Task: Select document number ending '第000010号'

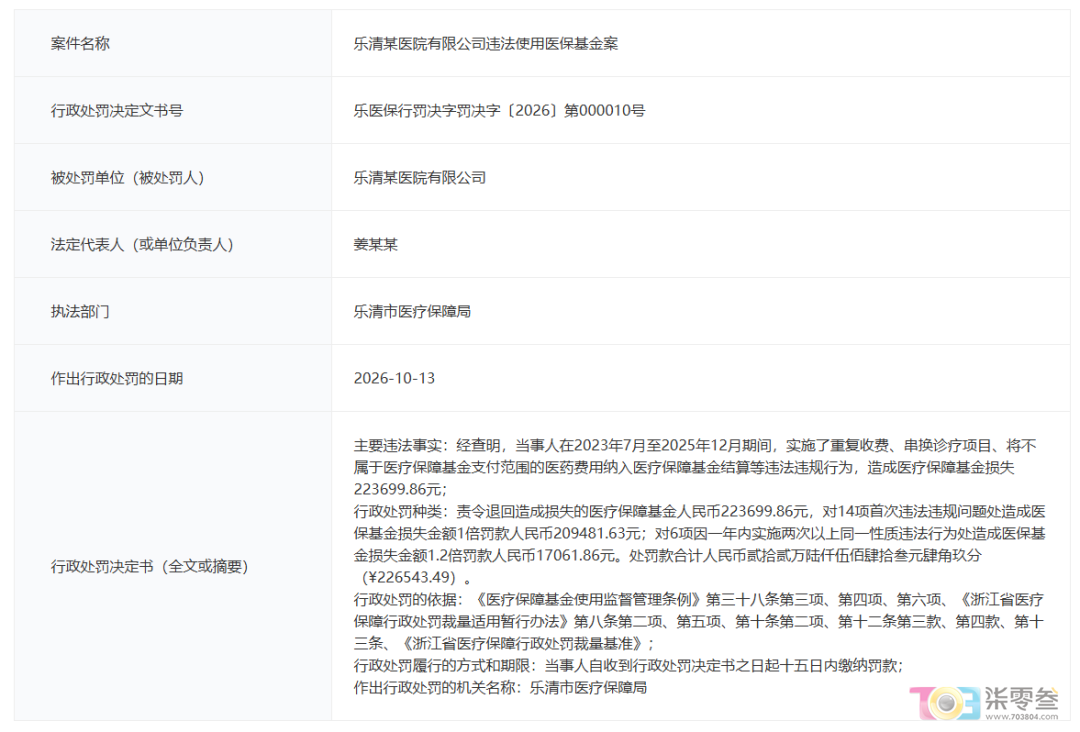Action: tap(499, 110)
